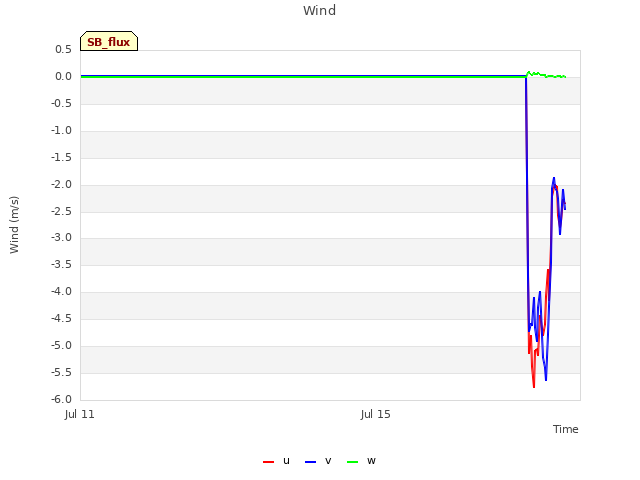Click the y-axis title Wind (m/s)
The height and width of the screenshot is (480, 640).
(14, 225)
